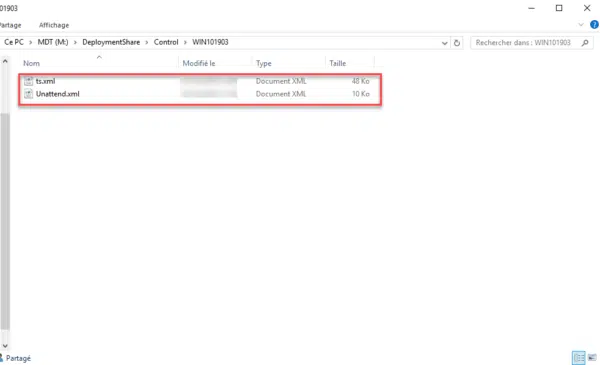Navigate to Ce PC in breadcrumb

click(14, 42)
